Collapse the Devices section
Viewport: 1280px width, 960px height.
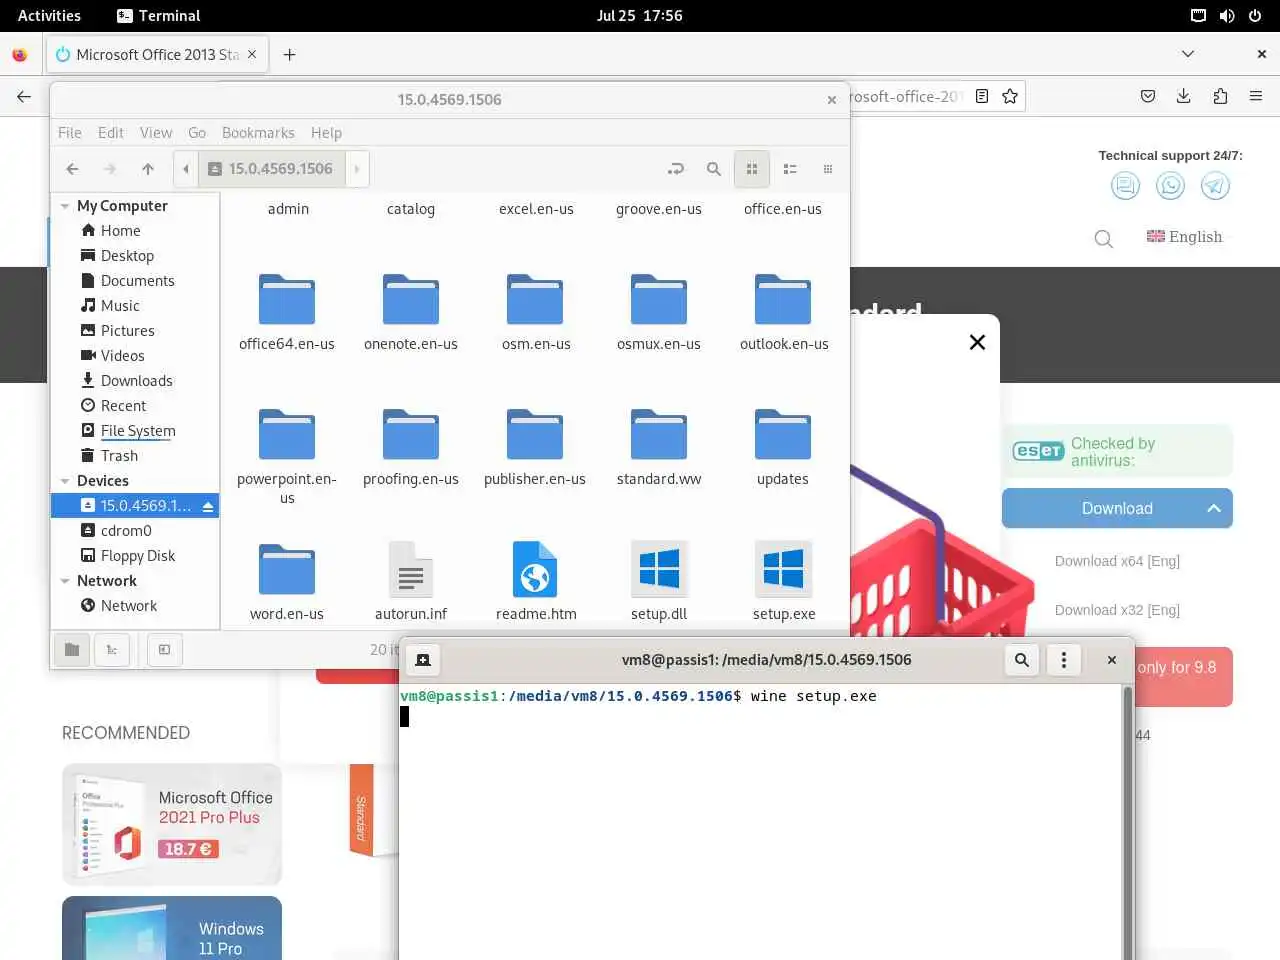click(x=65, y=481)
